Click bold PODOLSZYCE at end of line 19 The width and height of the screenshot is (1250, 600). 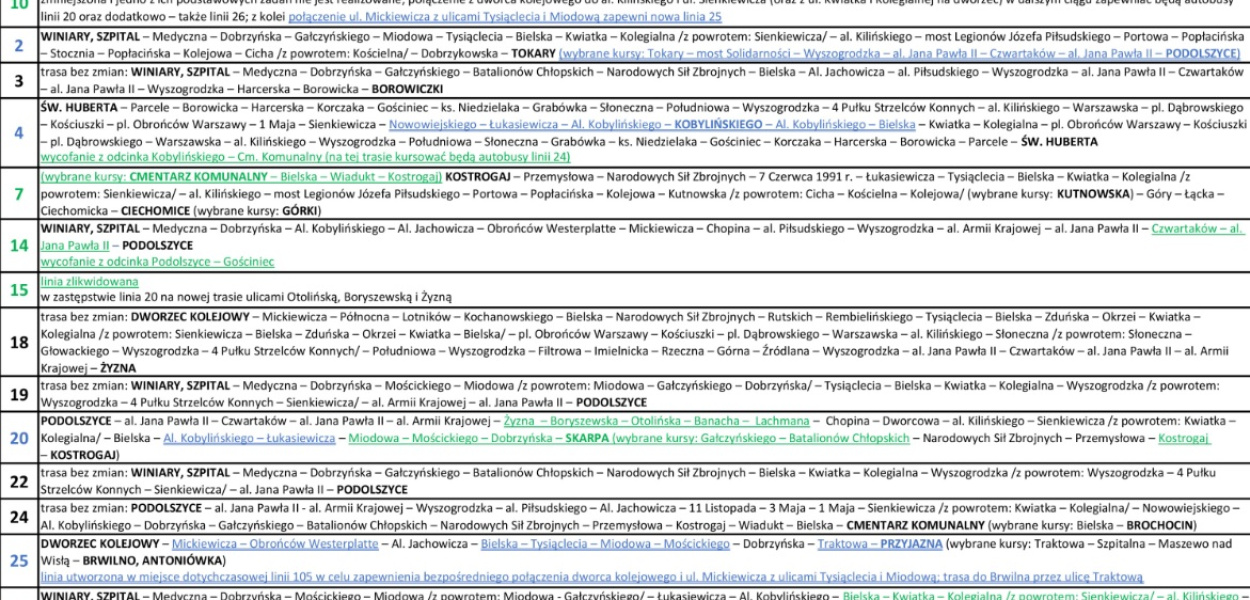click(x=611, y=403)
